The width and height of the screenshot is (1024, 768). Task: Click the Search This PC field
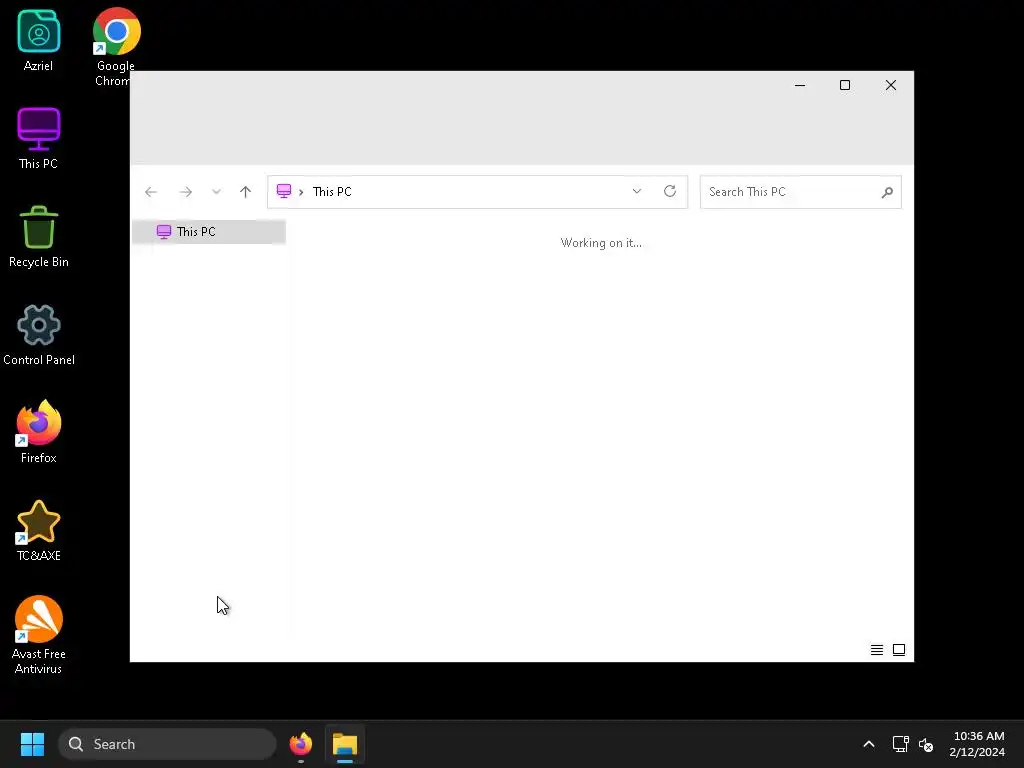click(x=801, y=192)
